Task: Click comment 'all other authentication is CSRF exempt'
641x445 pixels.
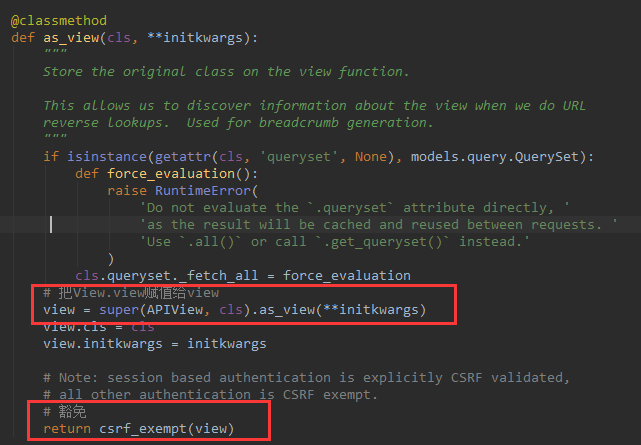Action: pyautogui.click(x=211, y=395)
